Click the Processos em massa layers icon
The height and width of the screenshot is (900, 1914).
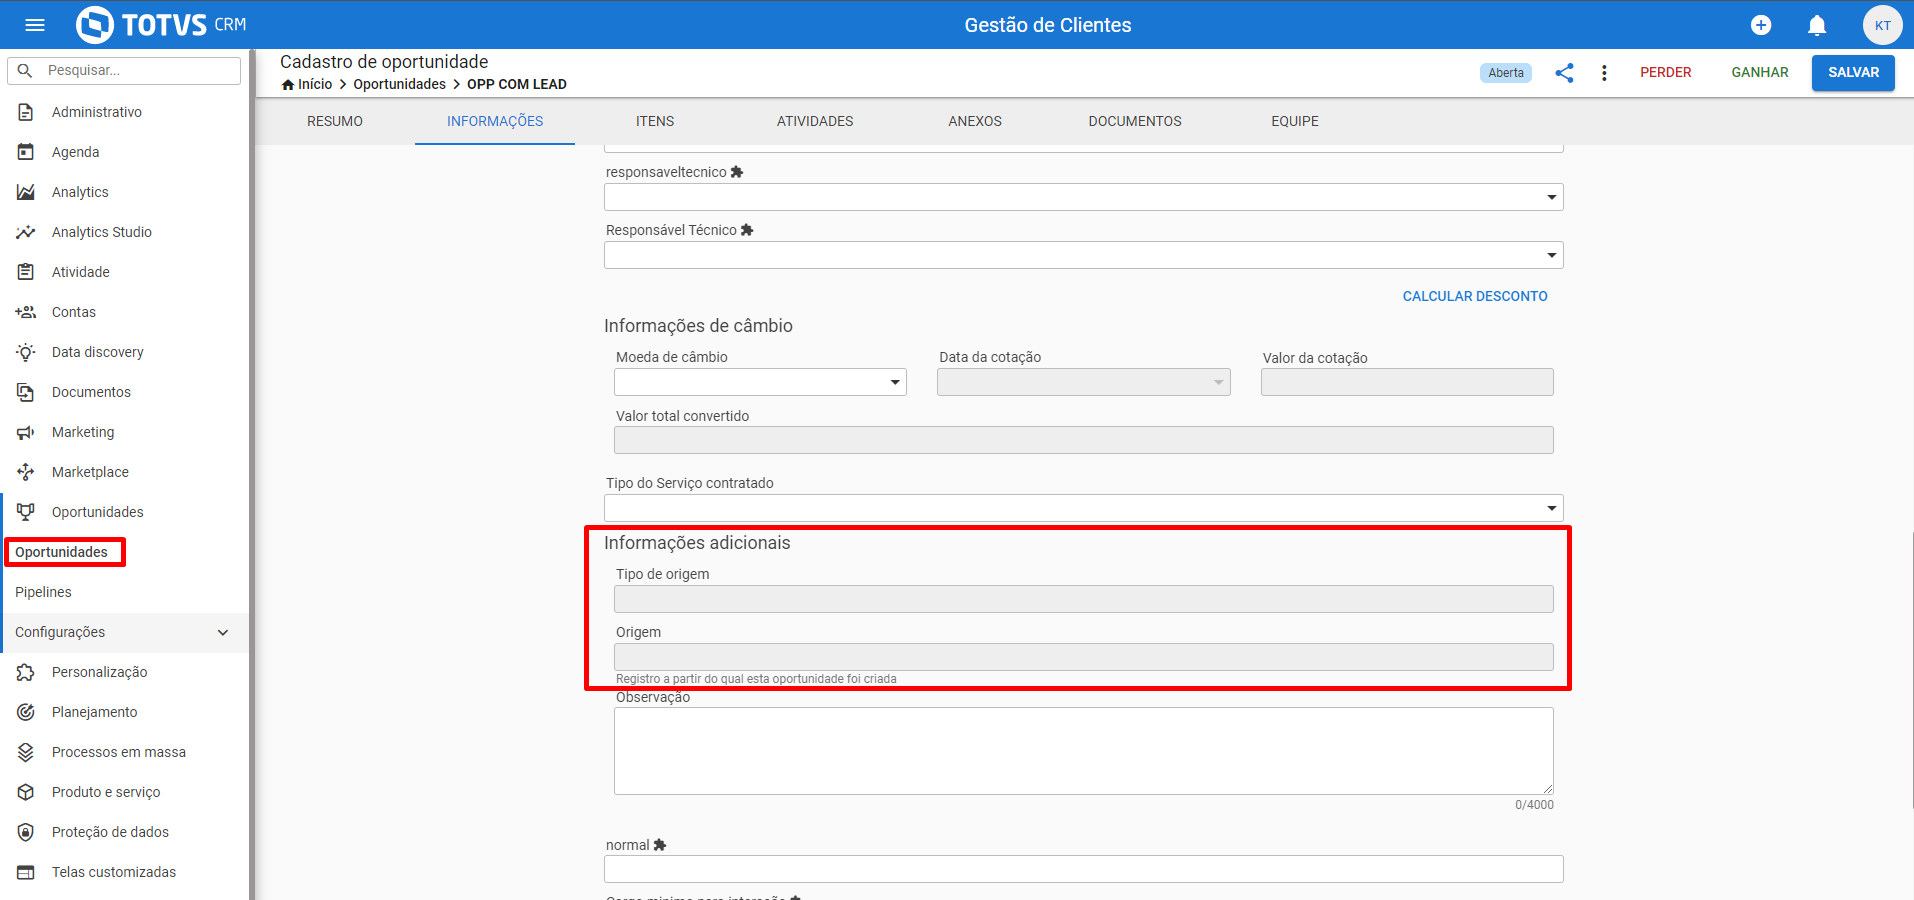pos(26,752)
